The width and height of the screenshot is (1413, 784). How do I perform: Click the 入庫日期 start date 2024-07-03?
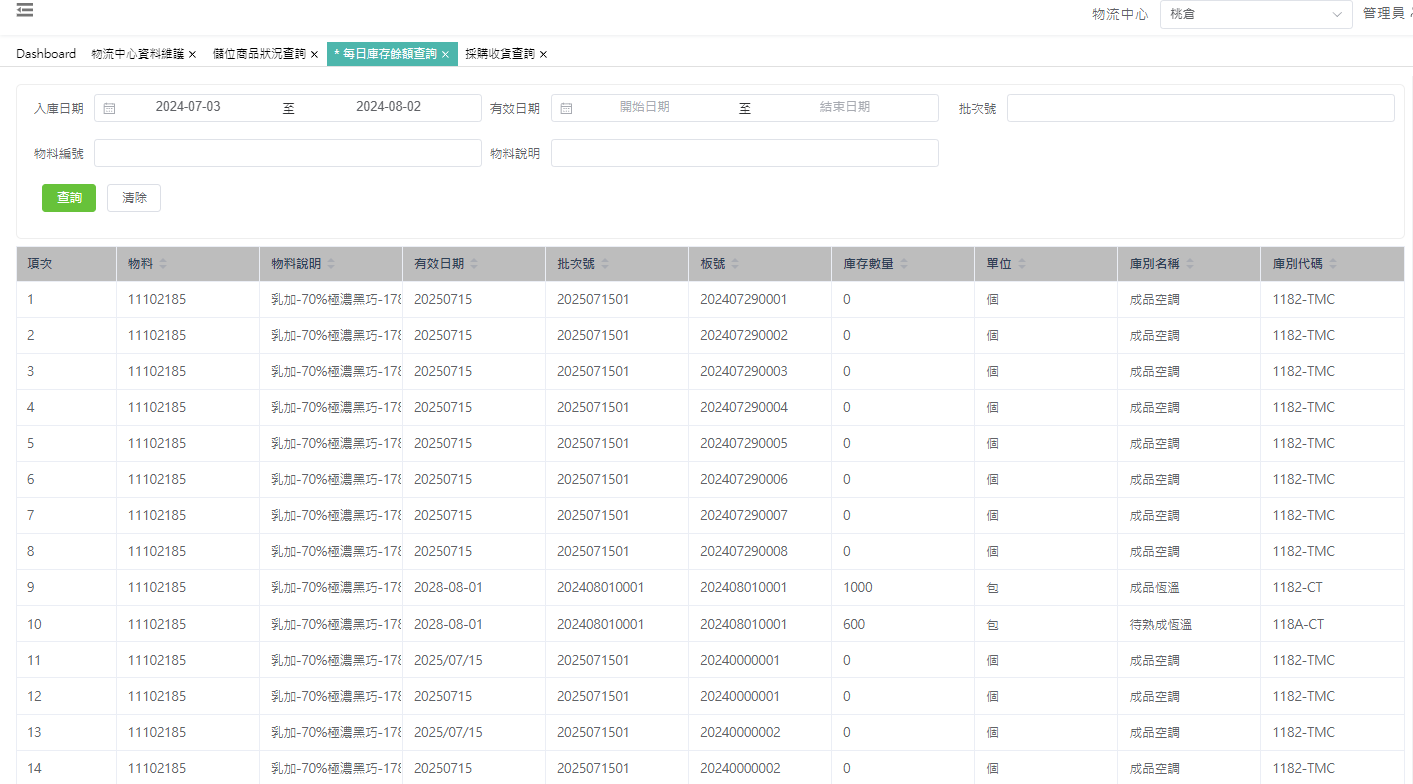coord(188,107)
